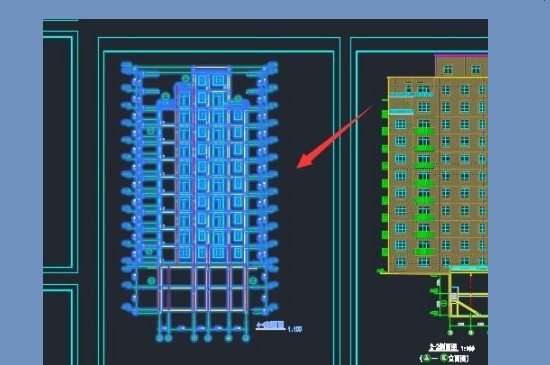Select the highlighted blue building section drawing
550x365 pixels.
tap(199, 202)
